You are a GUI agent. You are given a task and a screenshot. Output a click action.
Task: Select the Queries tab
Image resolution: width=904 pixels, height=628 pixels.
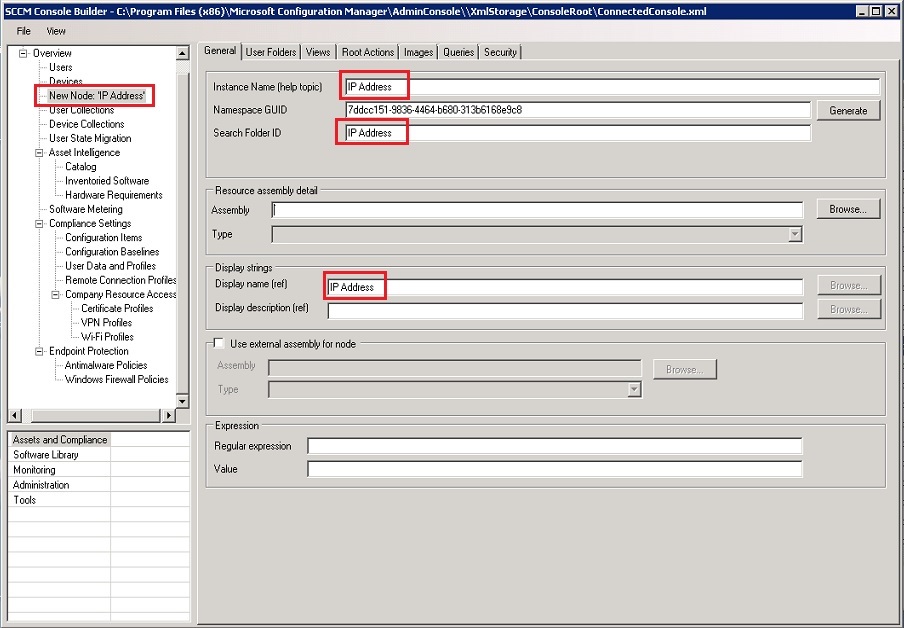tap(458, 51)
